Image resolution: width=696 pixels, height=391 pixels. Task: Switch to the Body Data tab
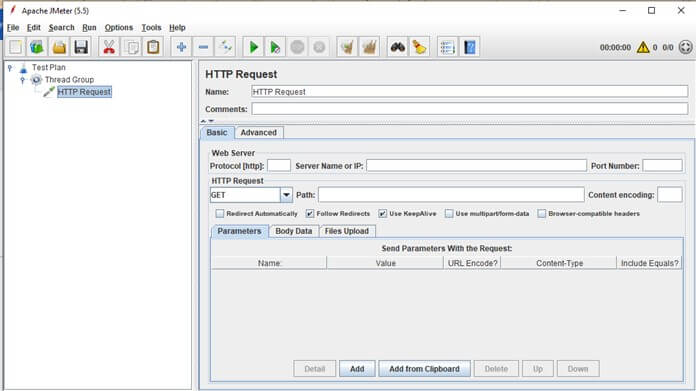point(293,231)
